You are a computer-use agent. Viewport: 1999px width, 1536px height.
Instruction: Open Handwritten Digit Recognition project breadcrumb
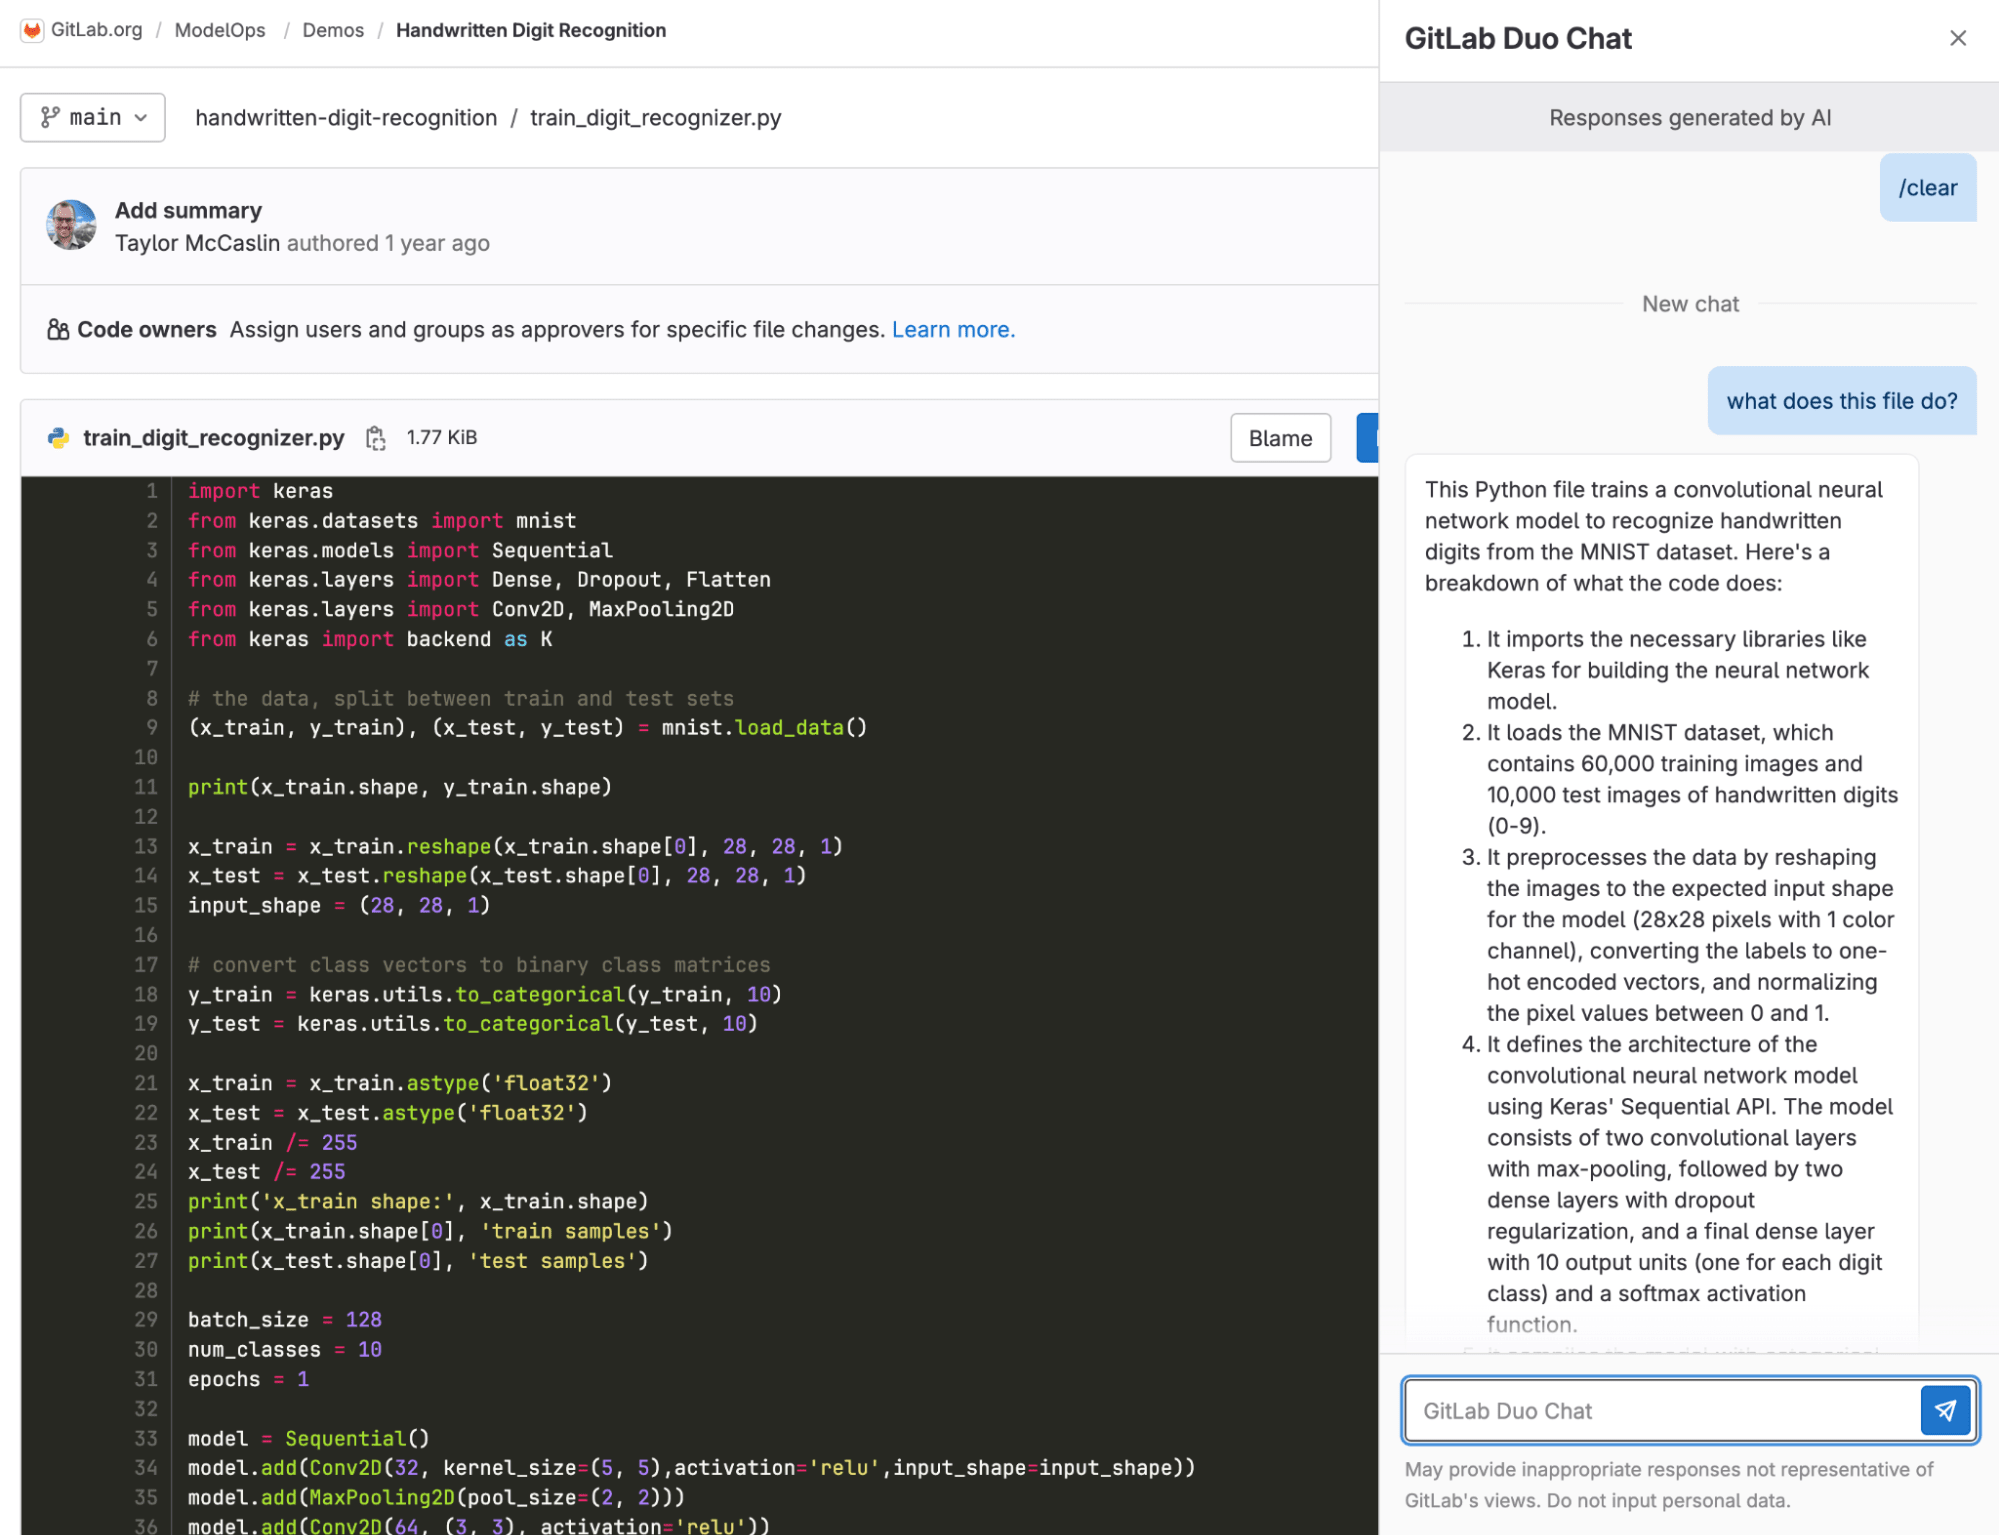coord(531,30)
